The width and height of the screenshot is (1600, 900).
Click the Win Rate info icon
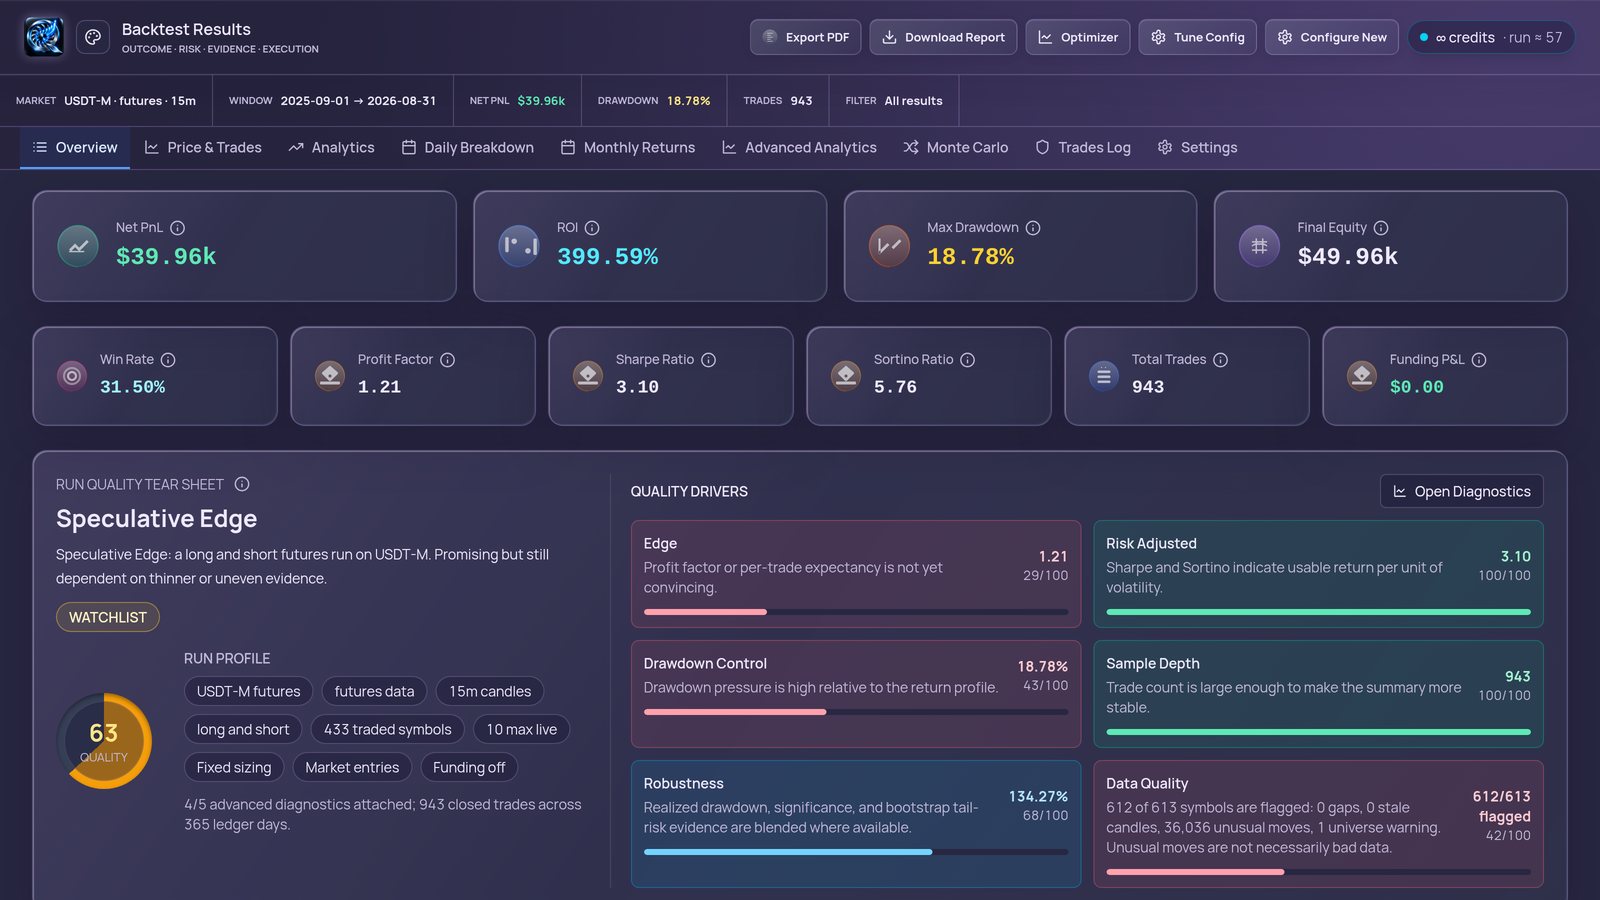click(168, 360)
